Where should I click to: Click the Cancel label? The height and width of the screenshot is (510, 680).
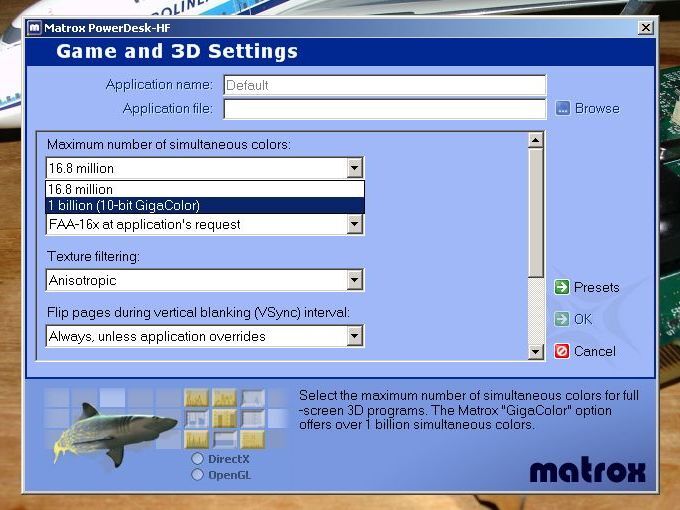point(595,351)
